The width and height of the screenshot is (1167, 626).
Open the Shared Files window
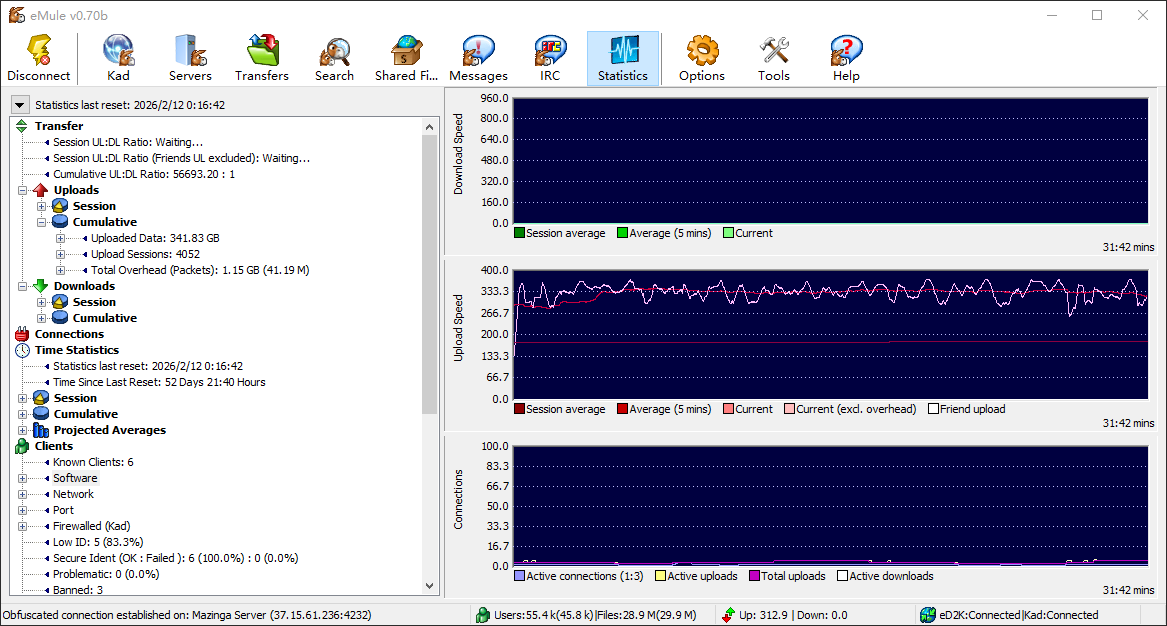coord(406,58)
